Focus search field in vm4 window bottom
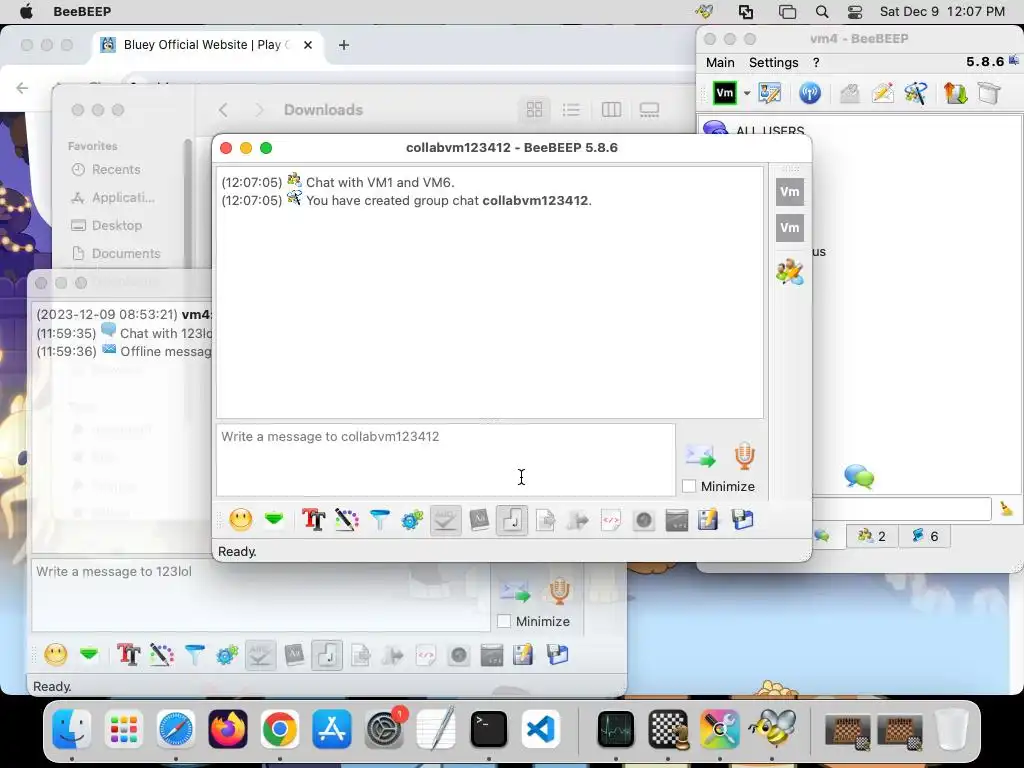The height and width of the screenshot is (768, 1024). 901,508
